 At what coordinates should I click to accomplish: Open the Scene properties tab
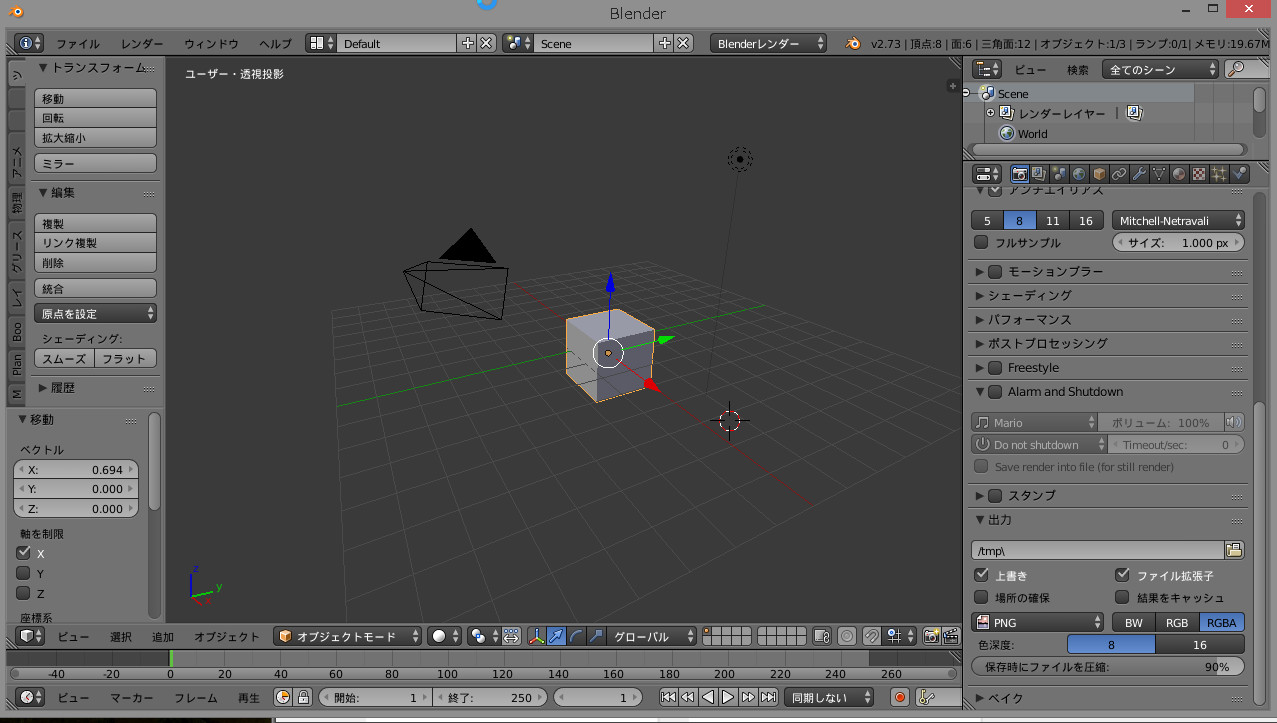[x=1059, y=174]
